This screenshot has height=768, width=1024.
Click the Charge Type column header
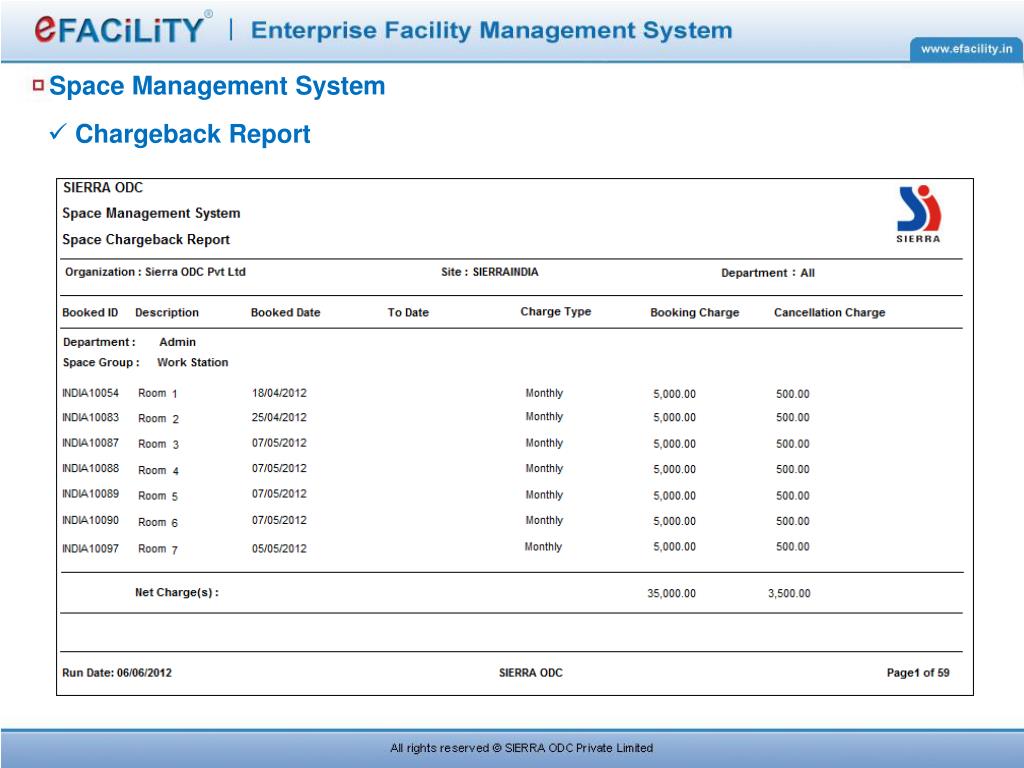point(556,312)
